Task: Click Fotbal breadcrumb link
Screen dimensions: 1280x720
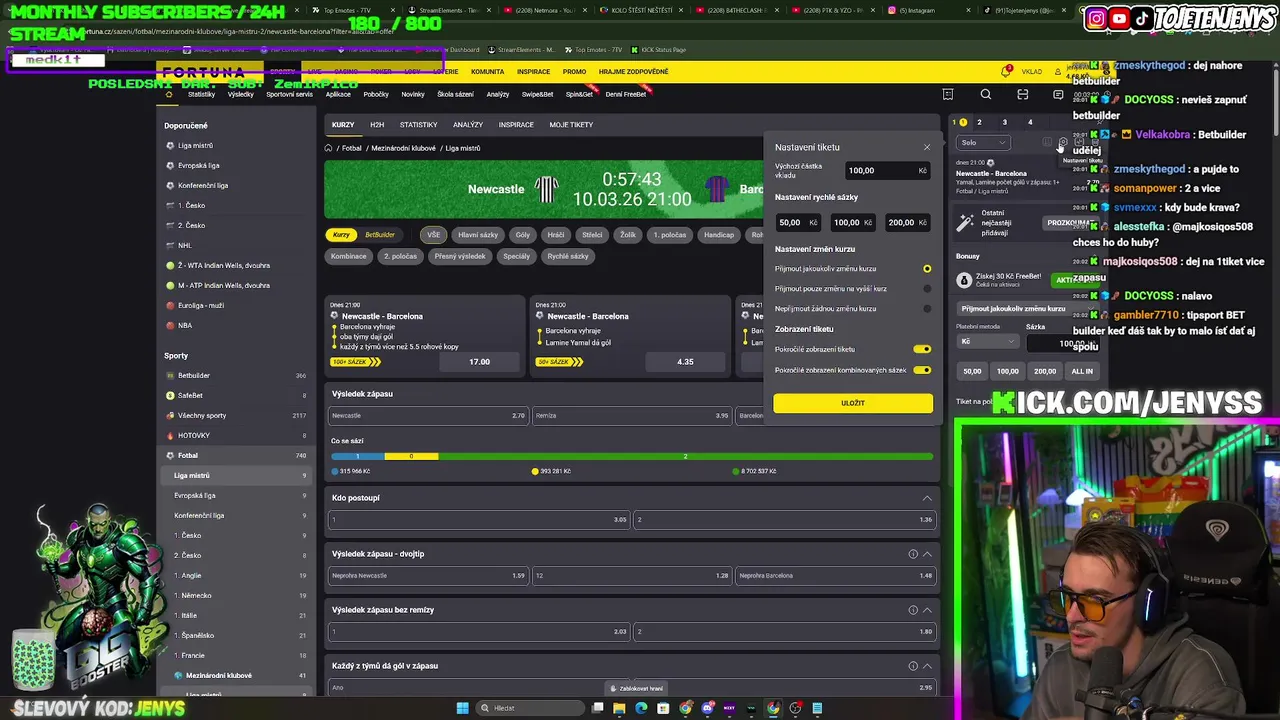Action: pos(352,148)
